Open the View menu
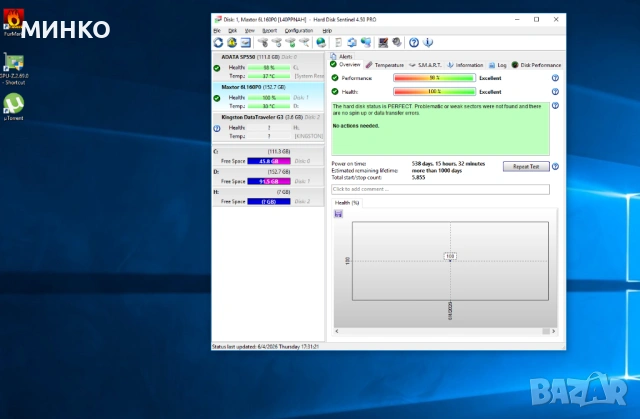 (249, 31)
